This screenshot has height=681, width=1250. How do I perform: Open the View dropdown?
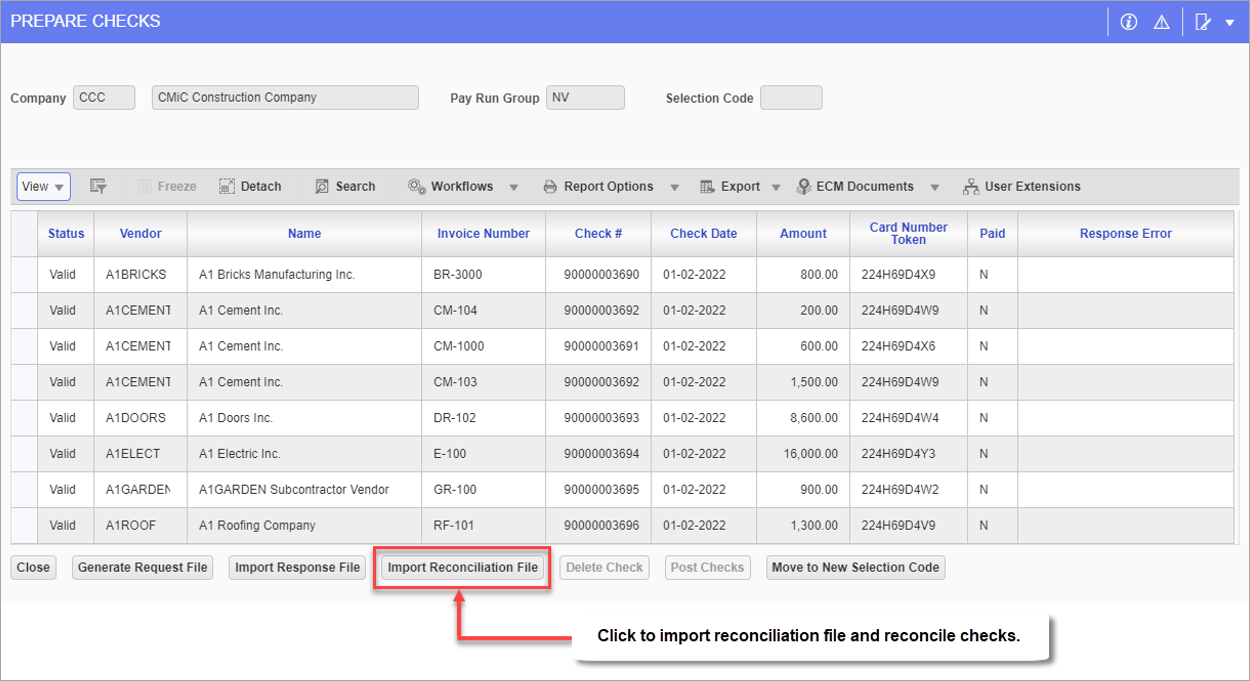point(43,186)
